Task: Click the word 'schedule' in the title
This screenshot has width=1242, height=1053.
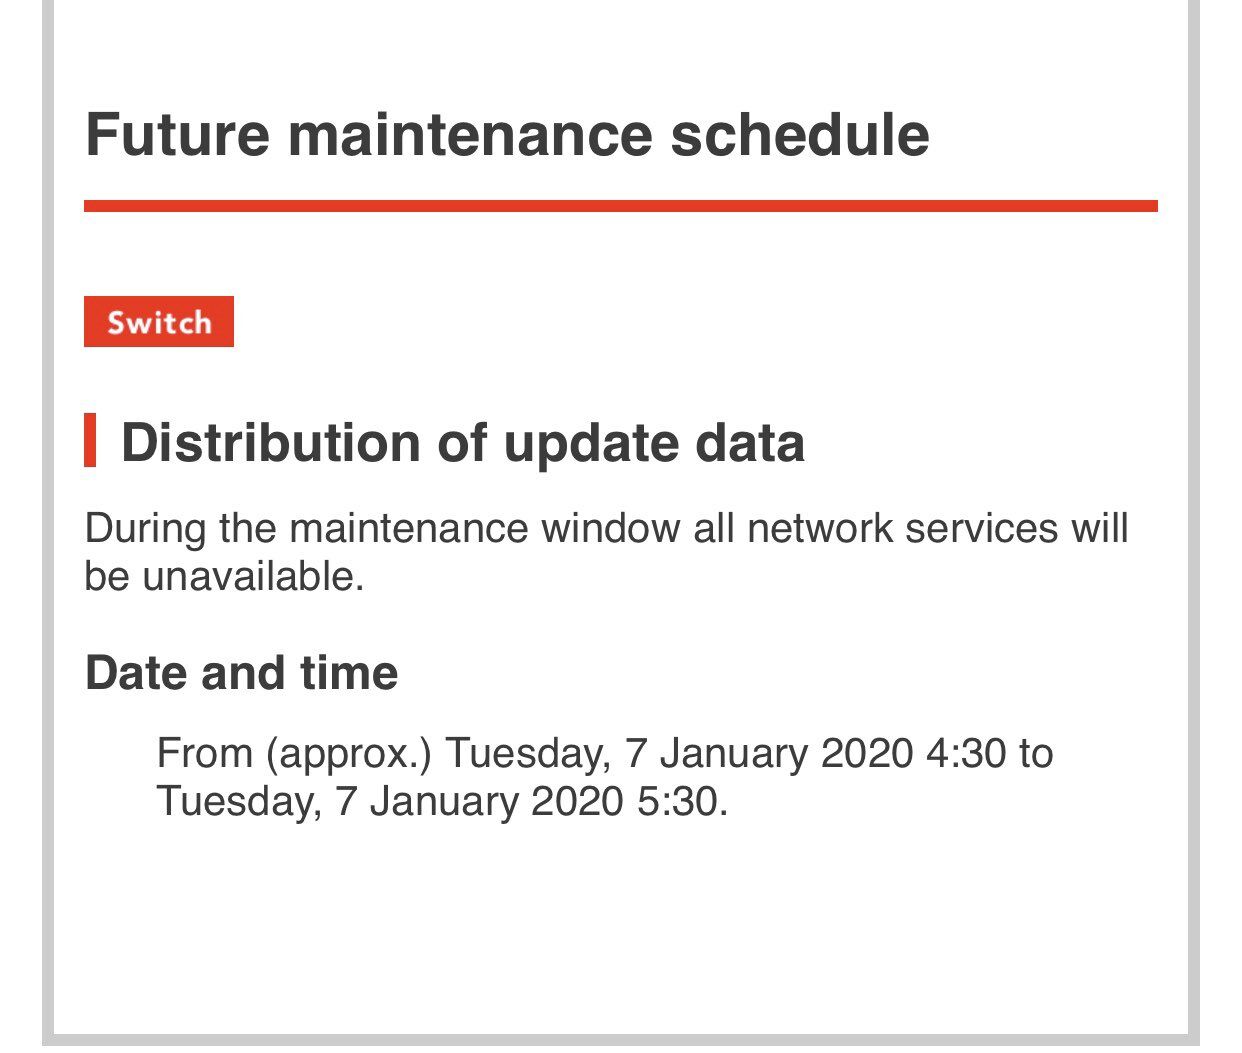Action: [x=799, y=135]
